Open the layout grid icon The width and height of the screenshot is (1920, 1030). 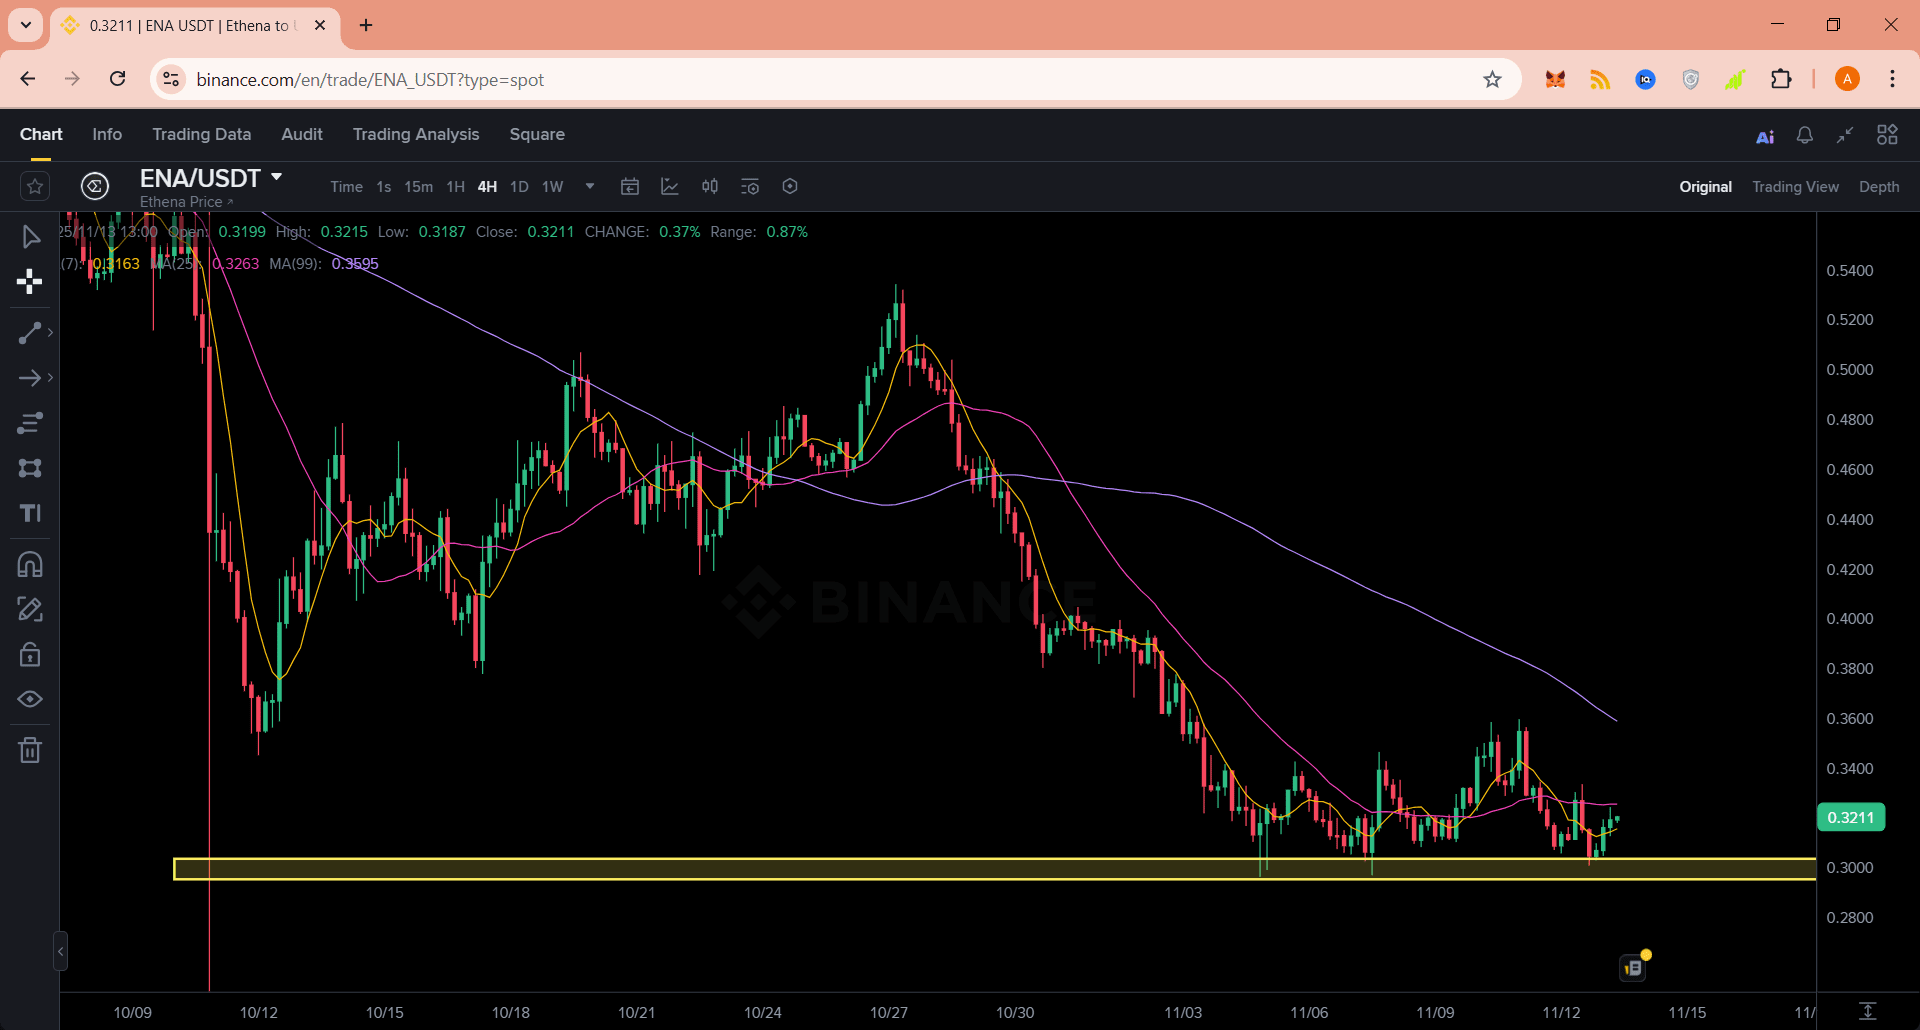[1887, 135]
